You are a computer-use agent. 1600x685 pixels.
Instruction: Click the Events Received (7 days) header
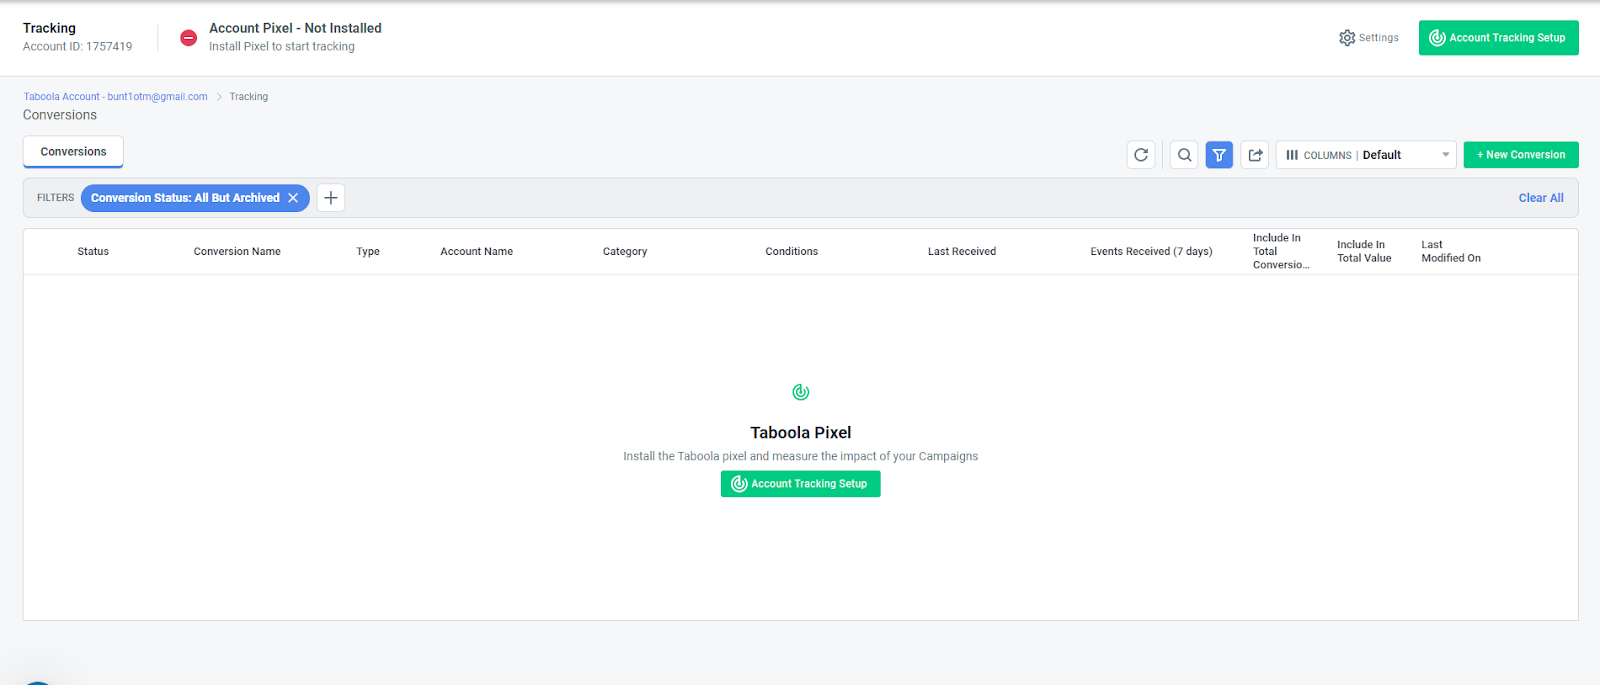[1151, 252]
